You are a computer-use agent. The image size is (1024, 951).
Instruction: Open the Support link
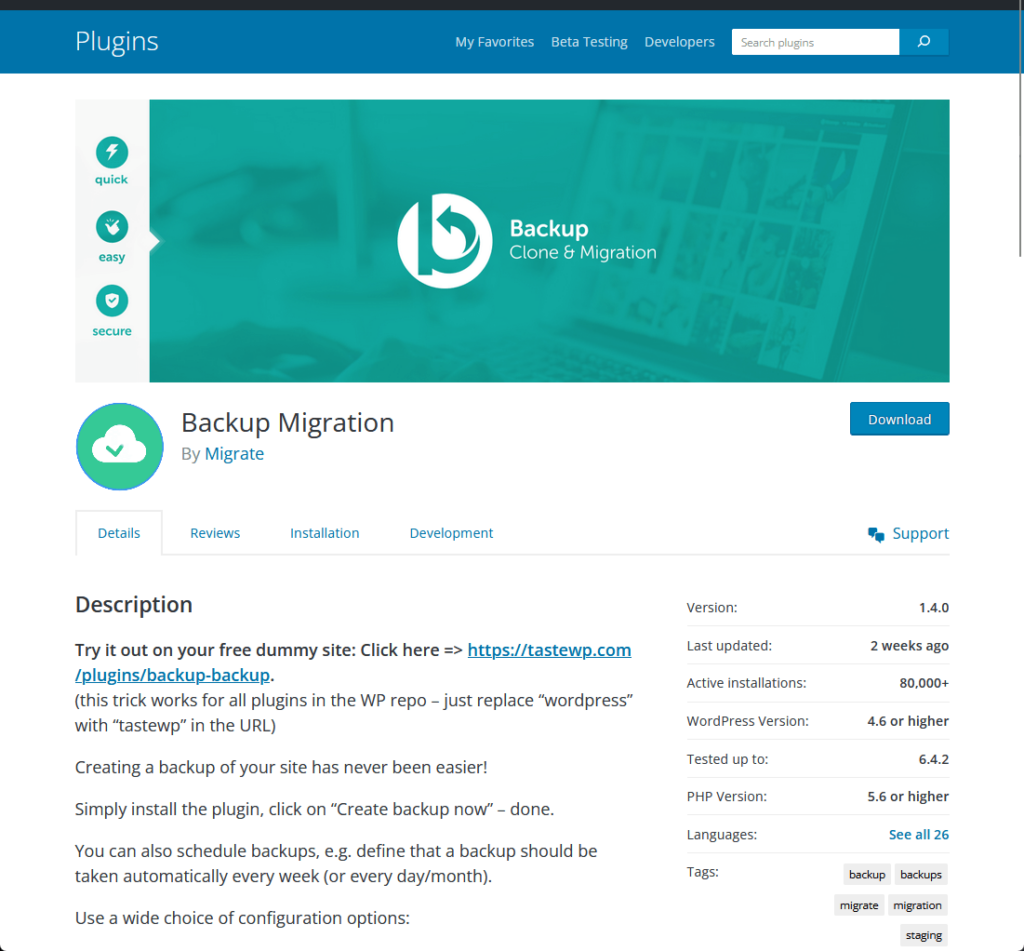(920, 533)
